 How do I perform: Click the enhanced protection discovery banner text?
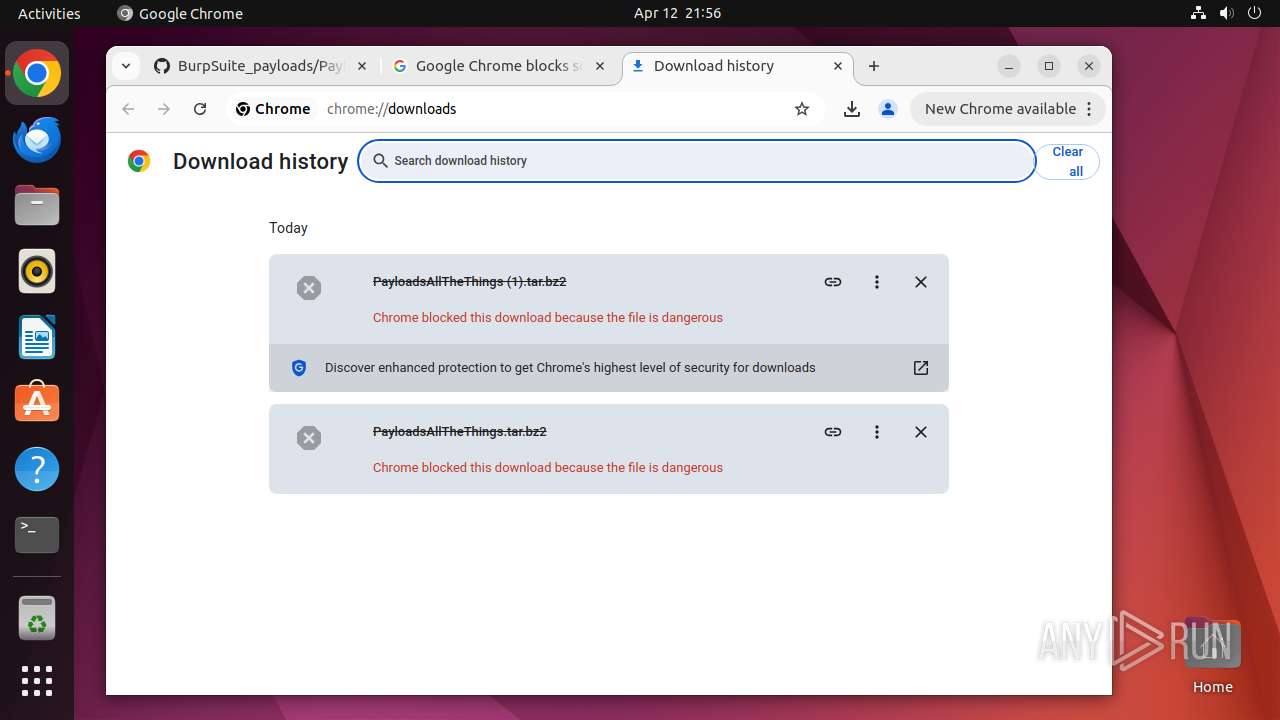(x=570, y=368)
